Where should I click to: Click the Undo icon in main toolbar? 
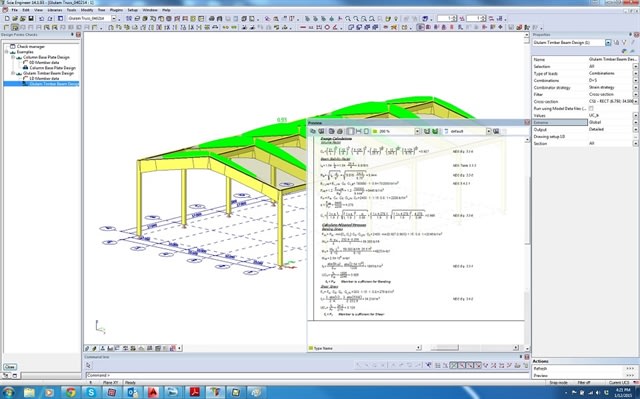click(x=42, y=19)
